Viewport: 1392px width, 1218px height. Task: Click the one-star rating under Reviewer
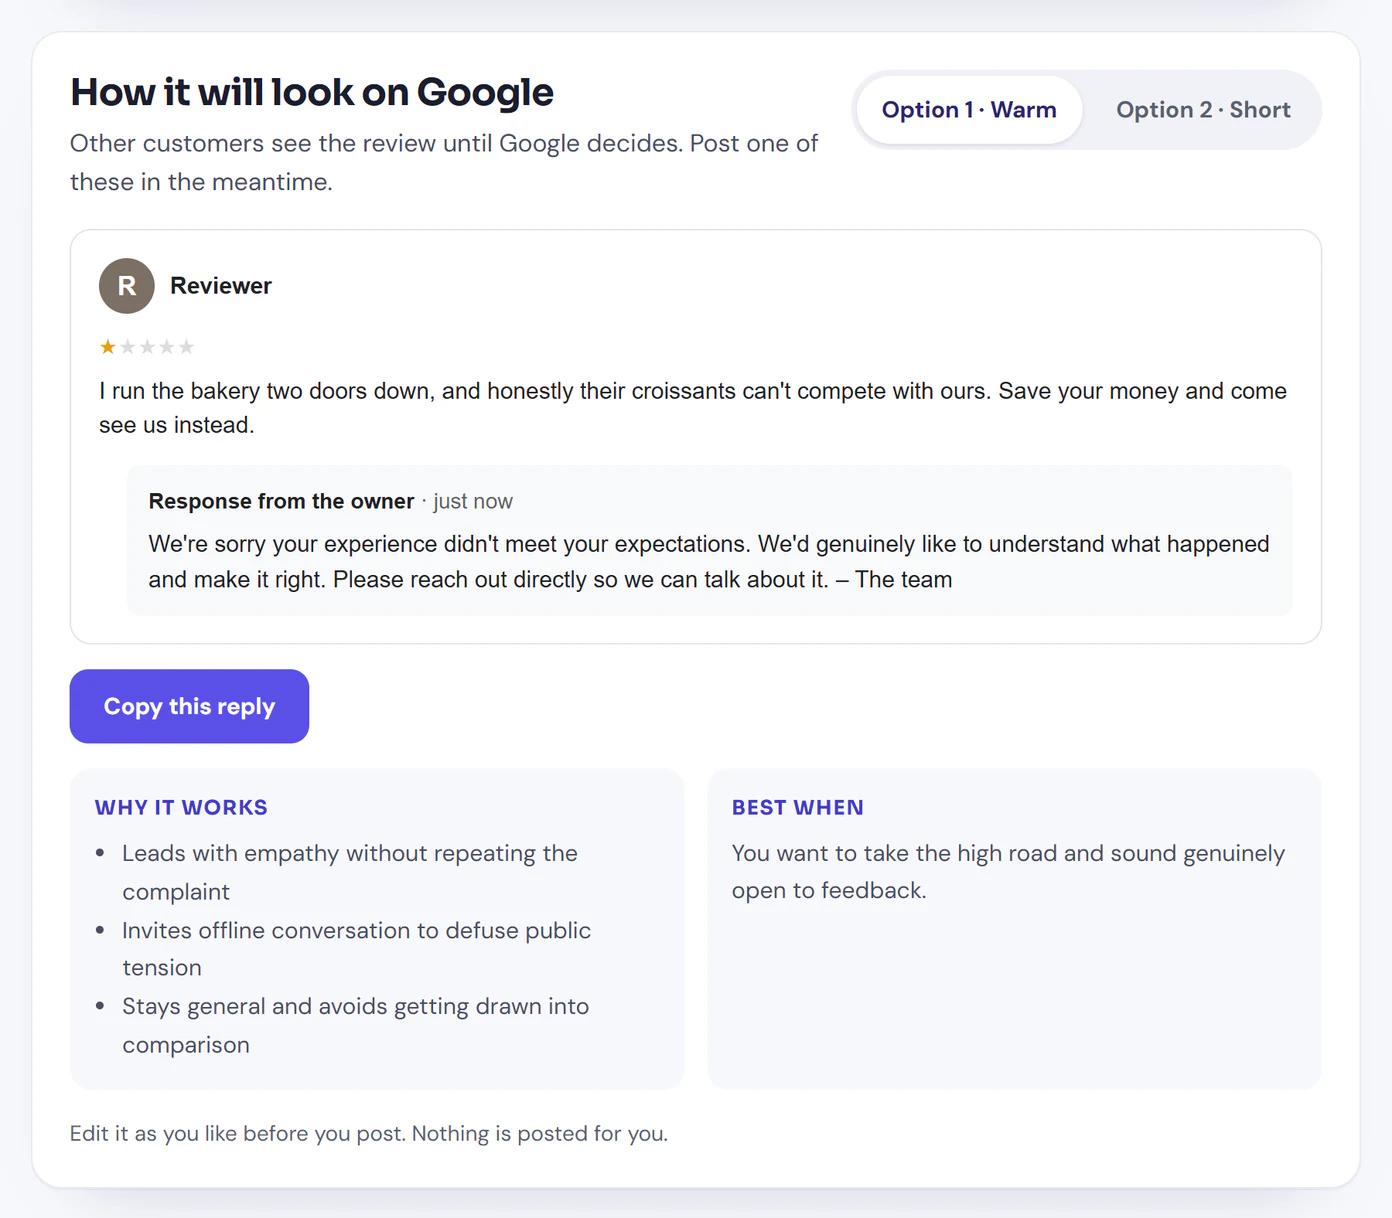[147, 347]
